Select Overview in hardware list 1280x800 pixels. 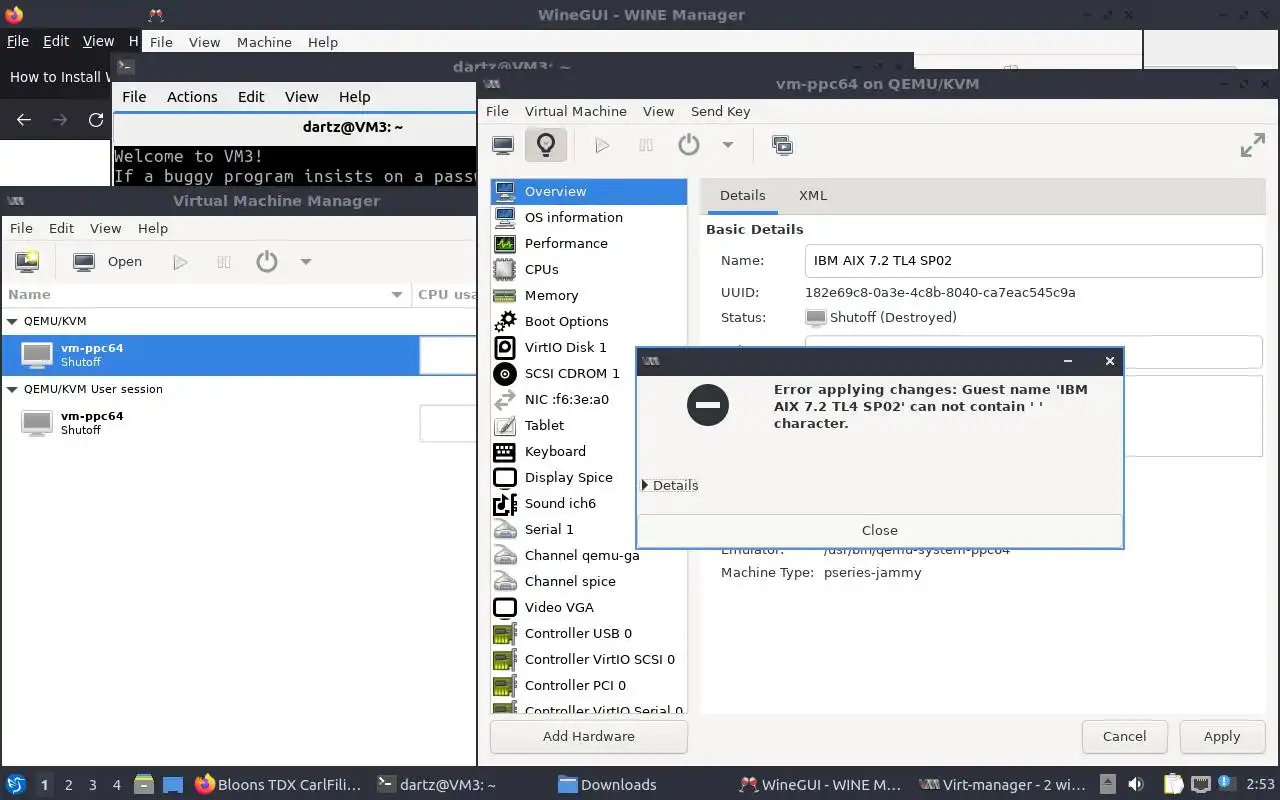pyautogui.click(x=589, y=191)
